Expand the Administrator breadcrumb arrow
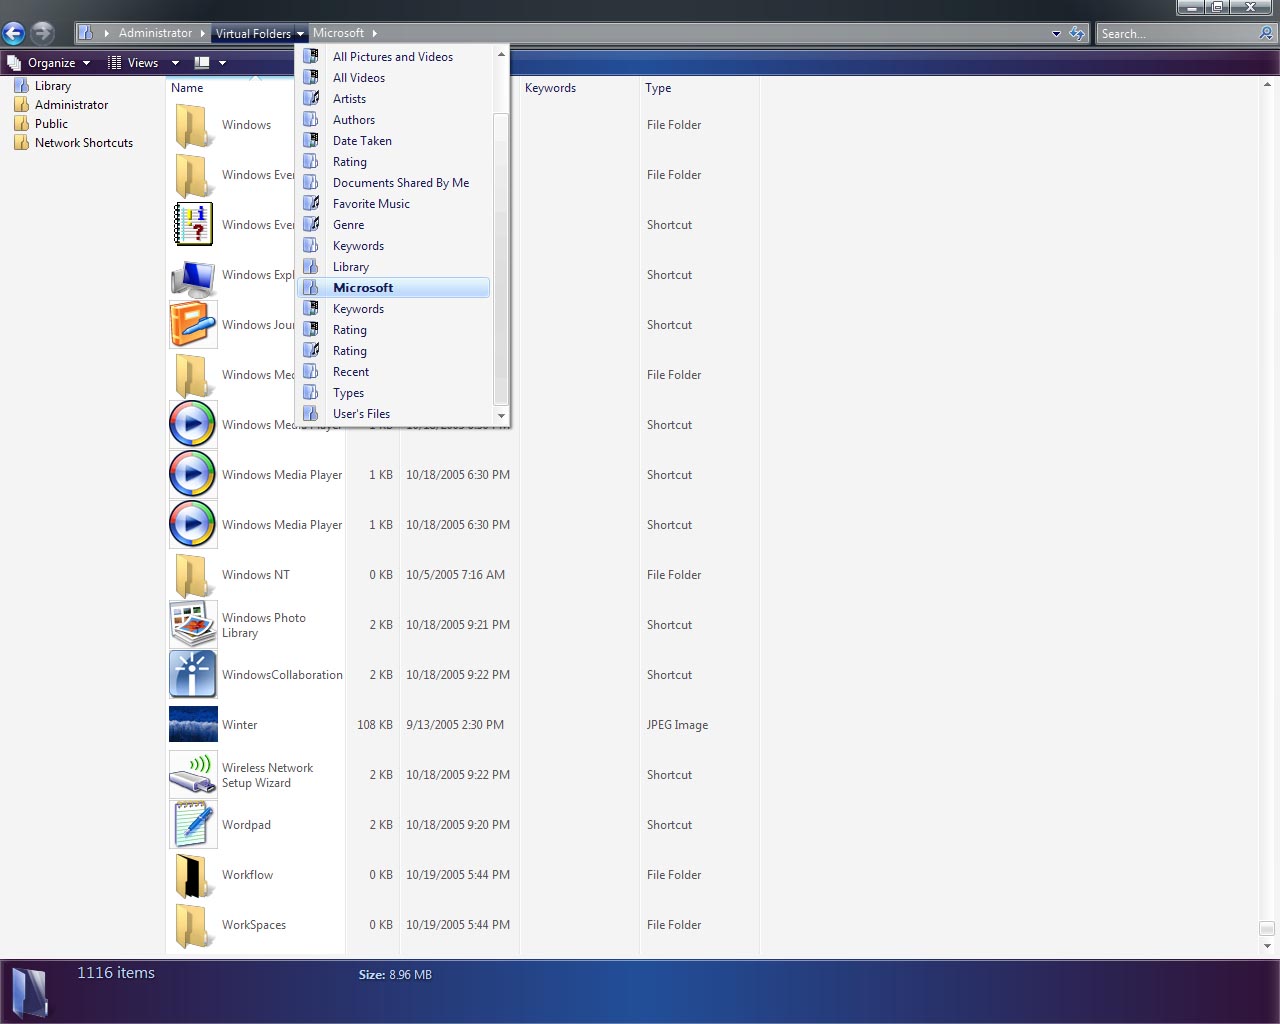 [202, 33]
